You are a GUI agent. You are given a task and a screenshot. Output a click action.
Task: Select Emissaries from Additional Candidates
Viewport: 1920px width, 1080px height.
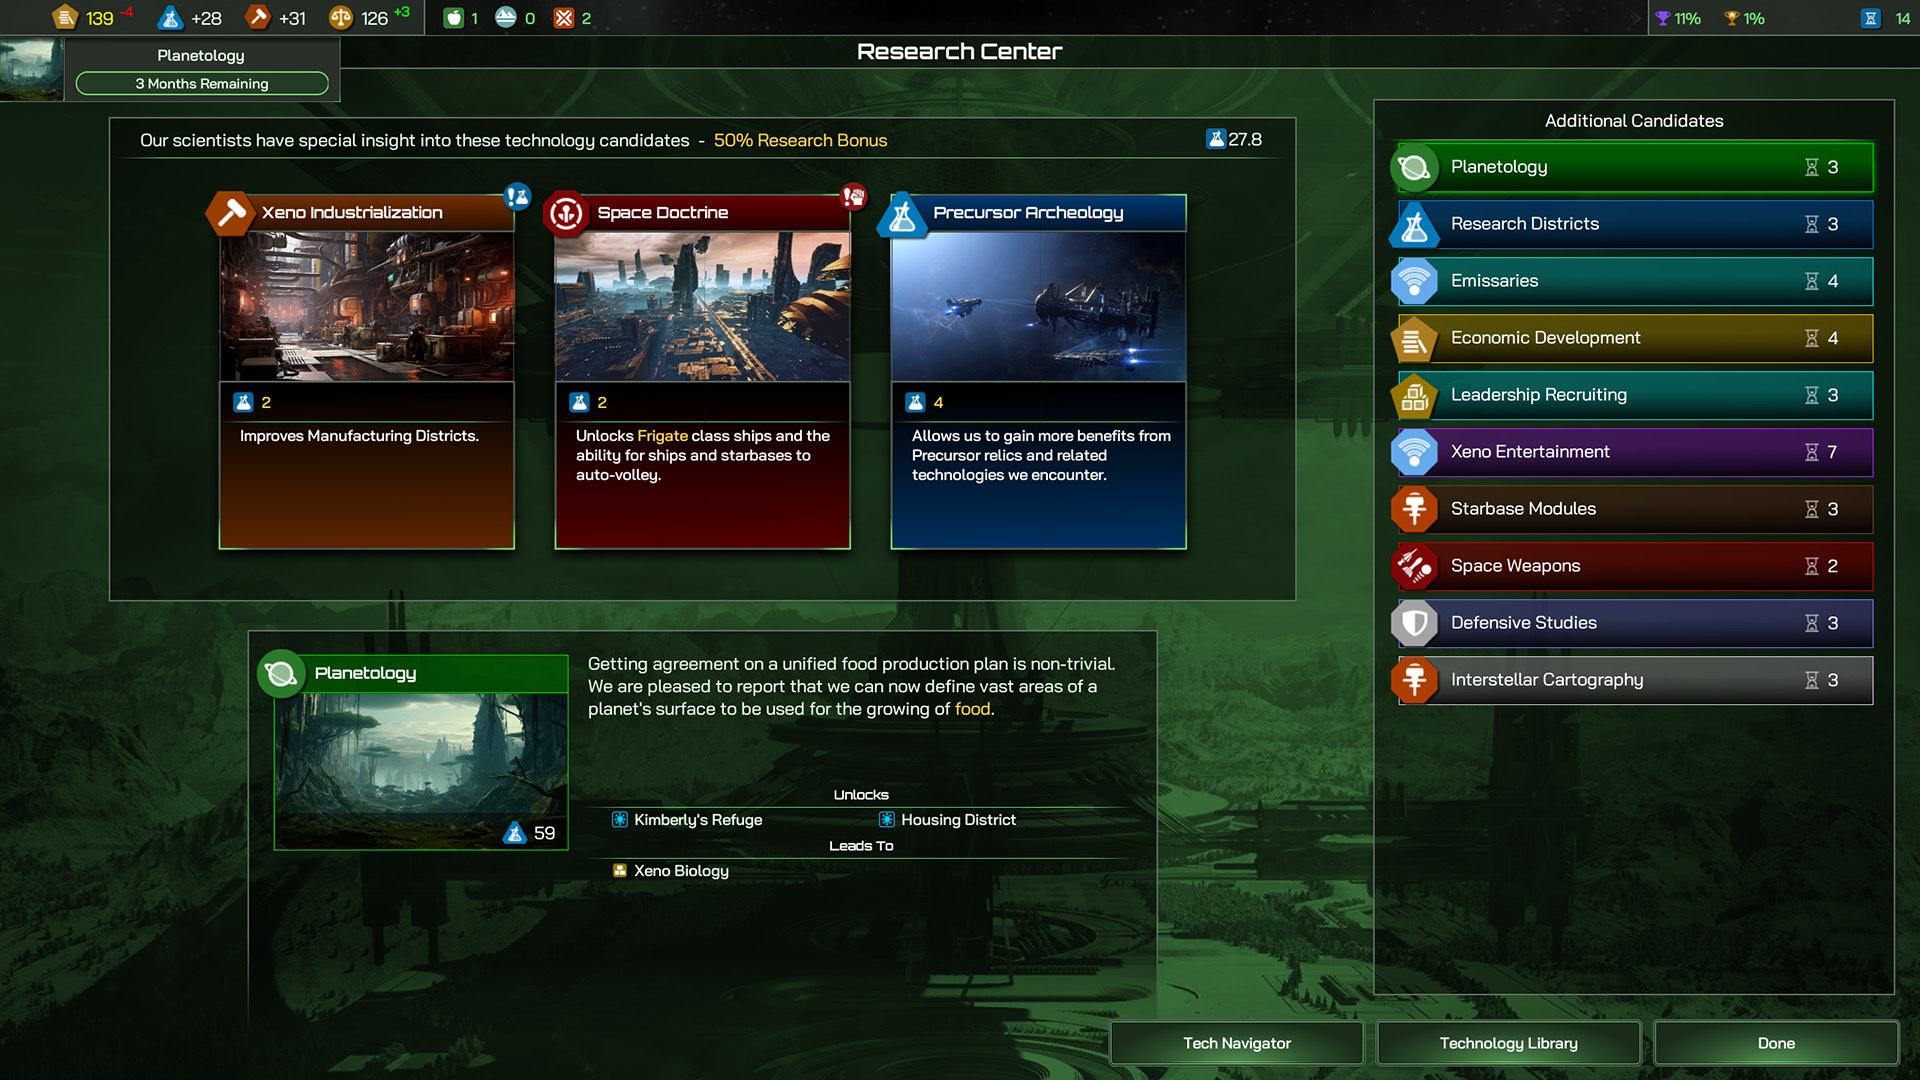click(x=1634, y=281)
